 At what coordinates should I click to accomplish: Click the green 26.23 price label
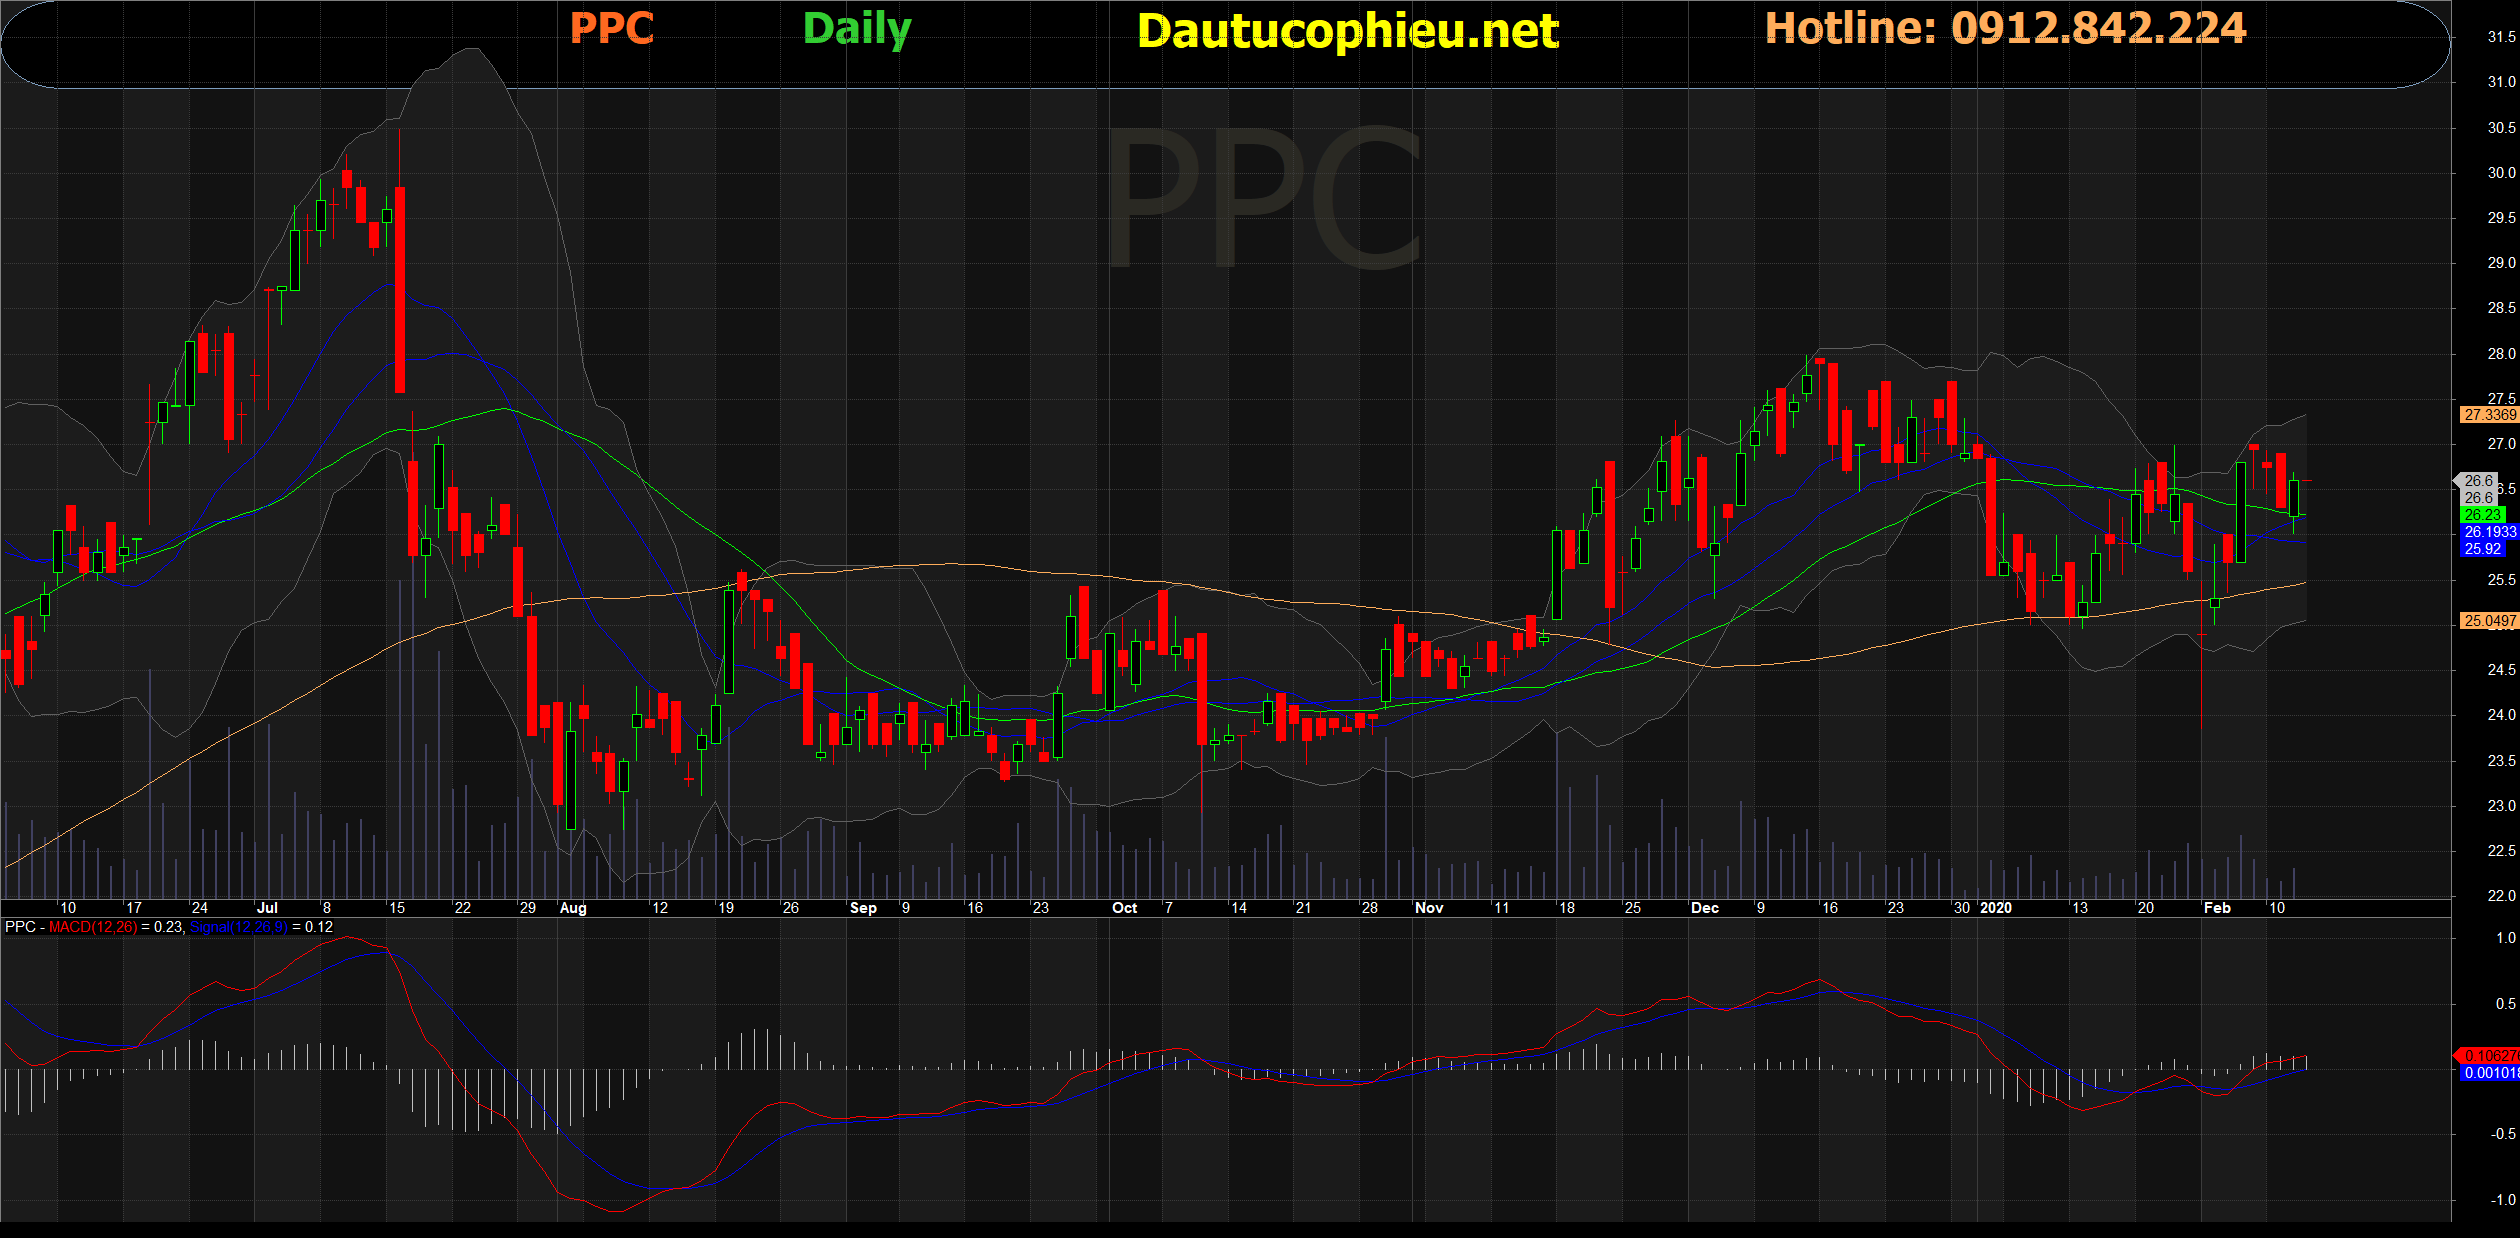coord(2482,515)
